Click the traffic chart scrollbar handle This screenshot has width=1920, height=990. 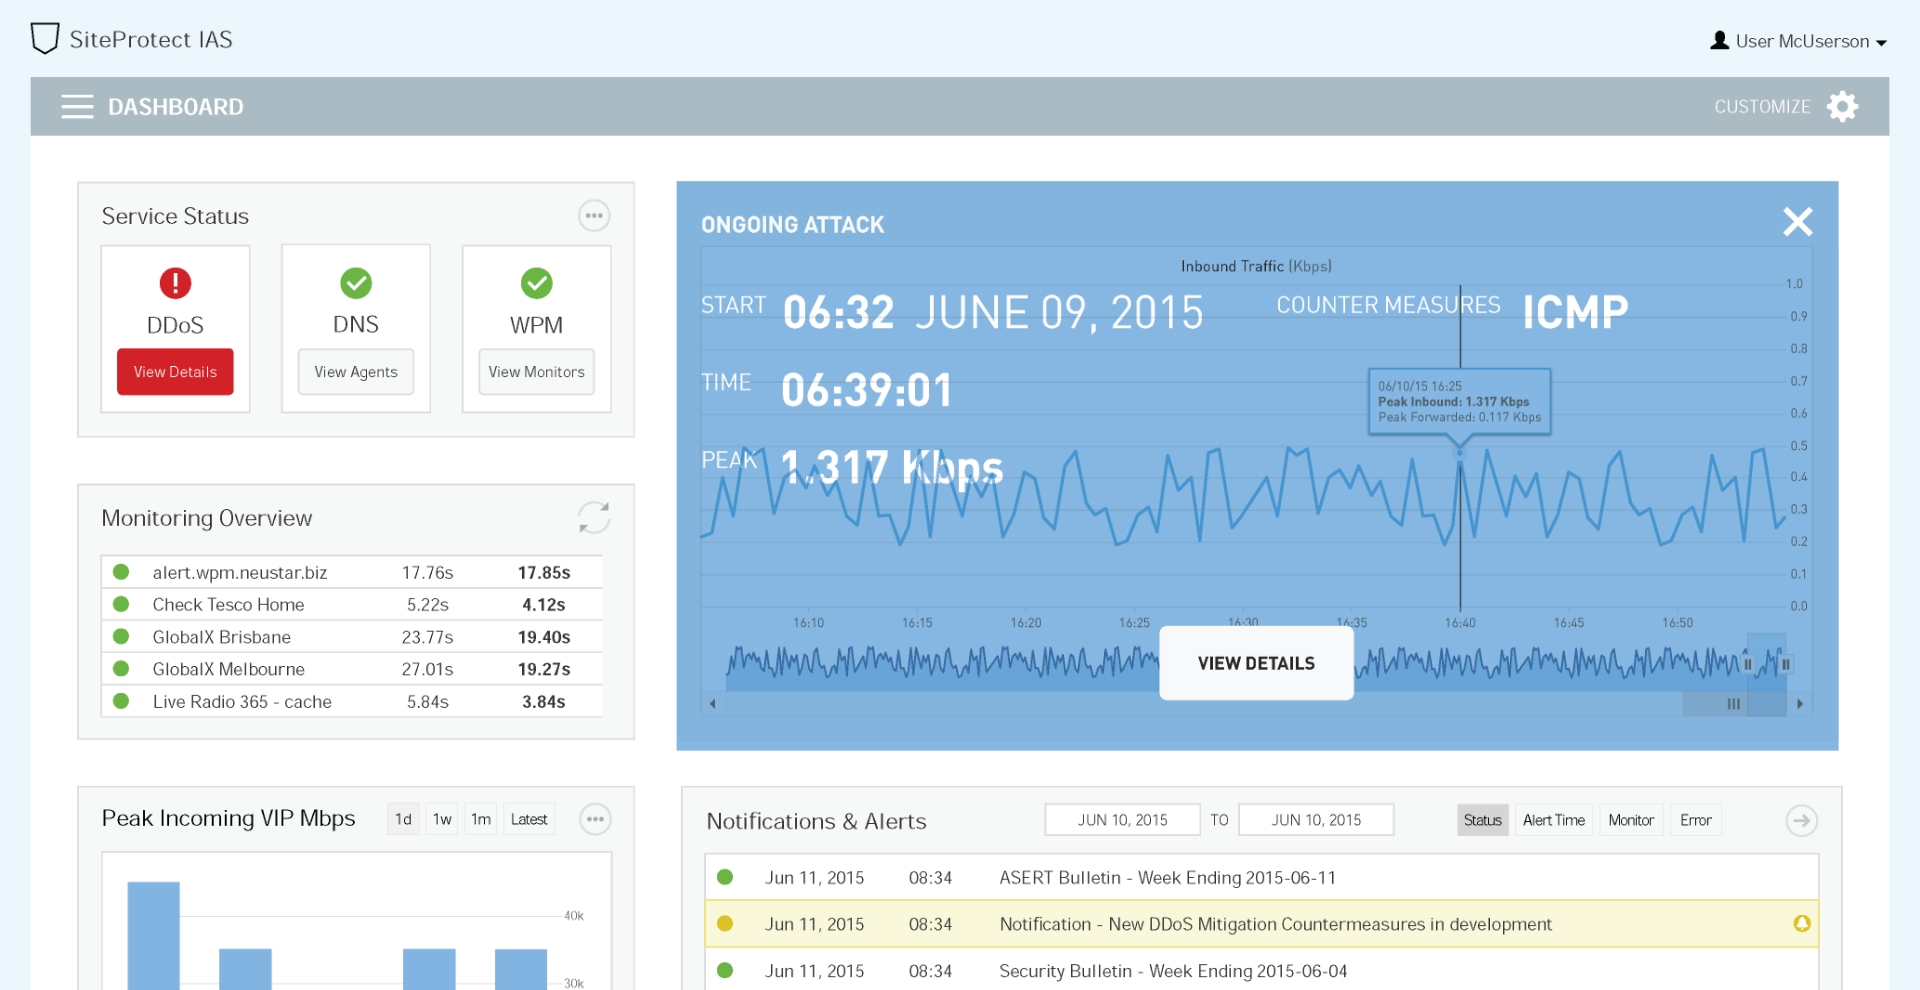coord(1734,704)
